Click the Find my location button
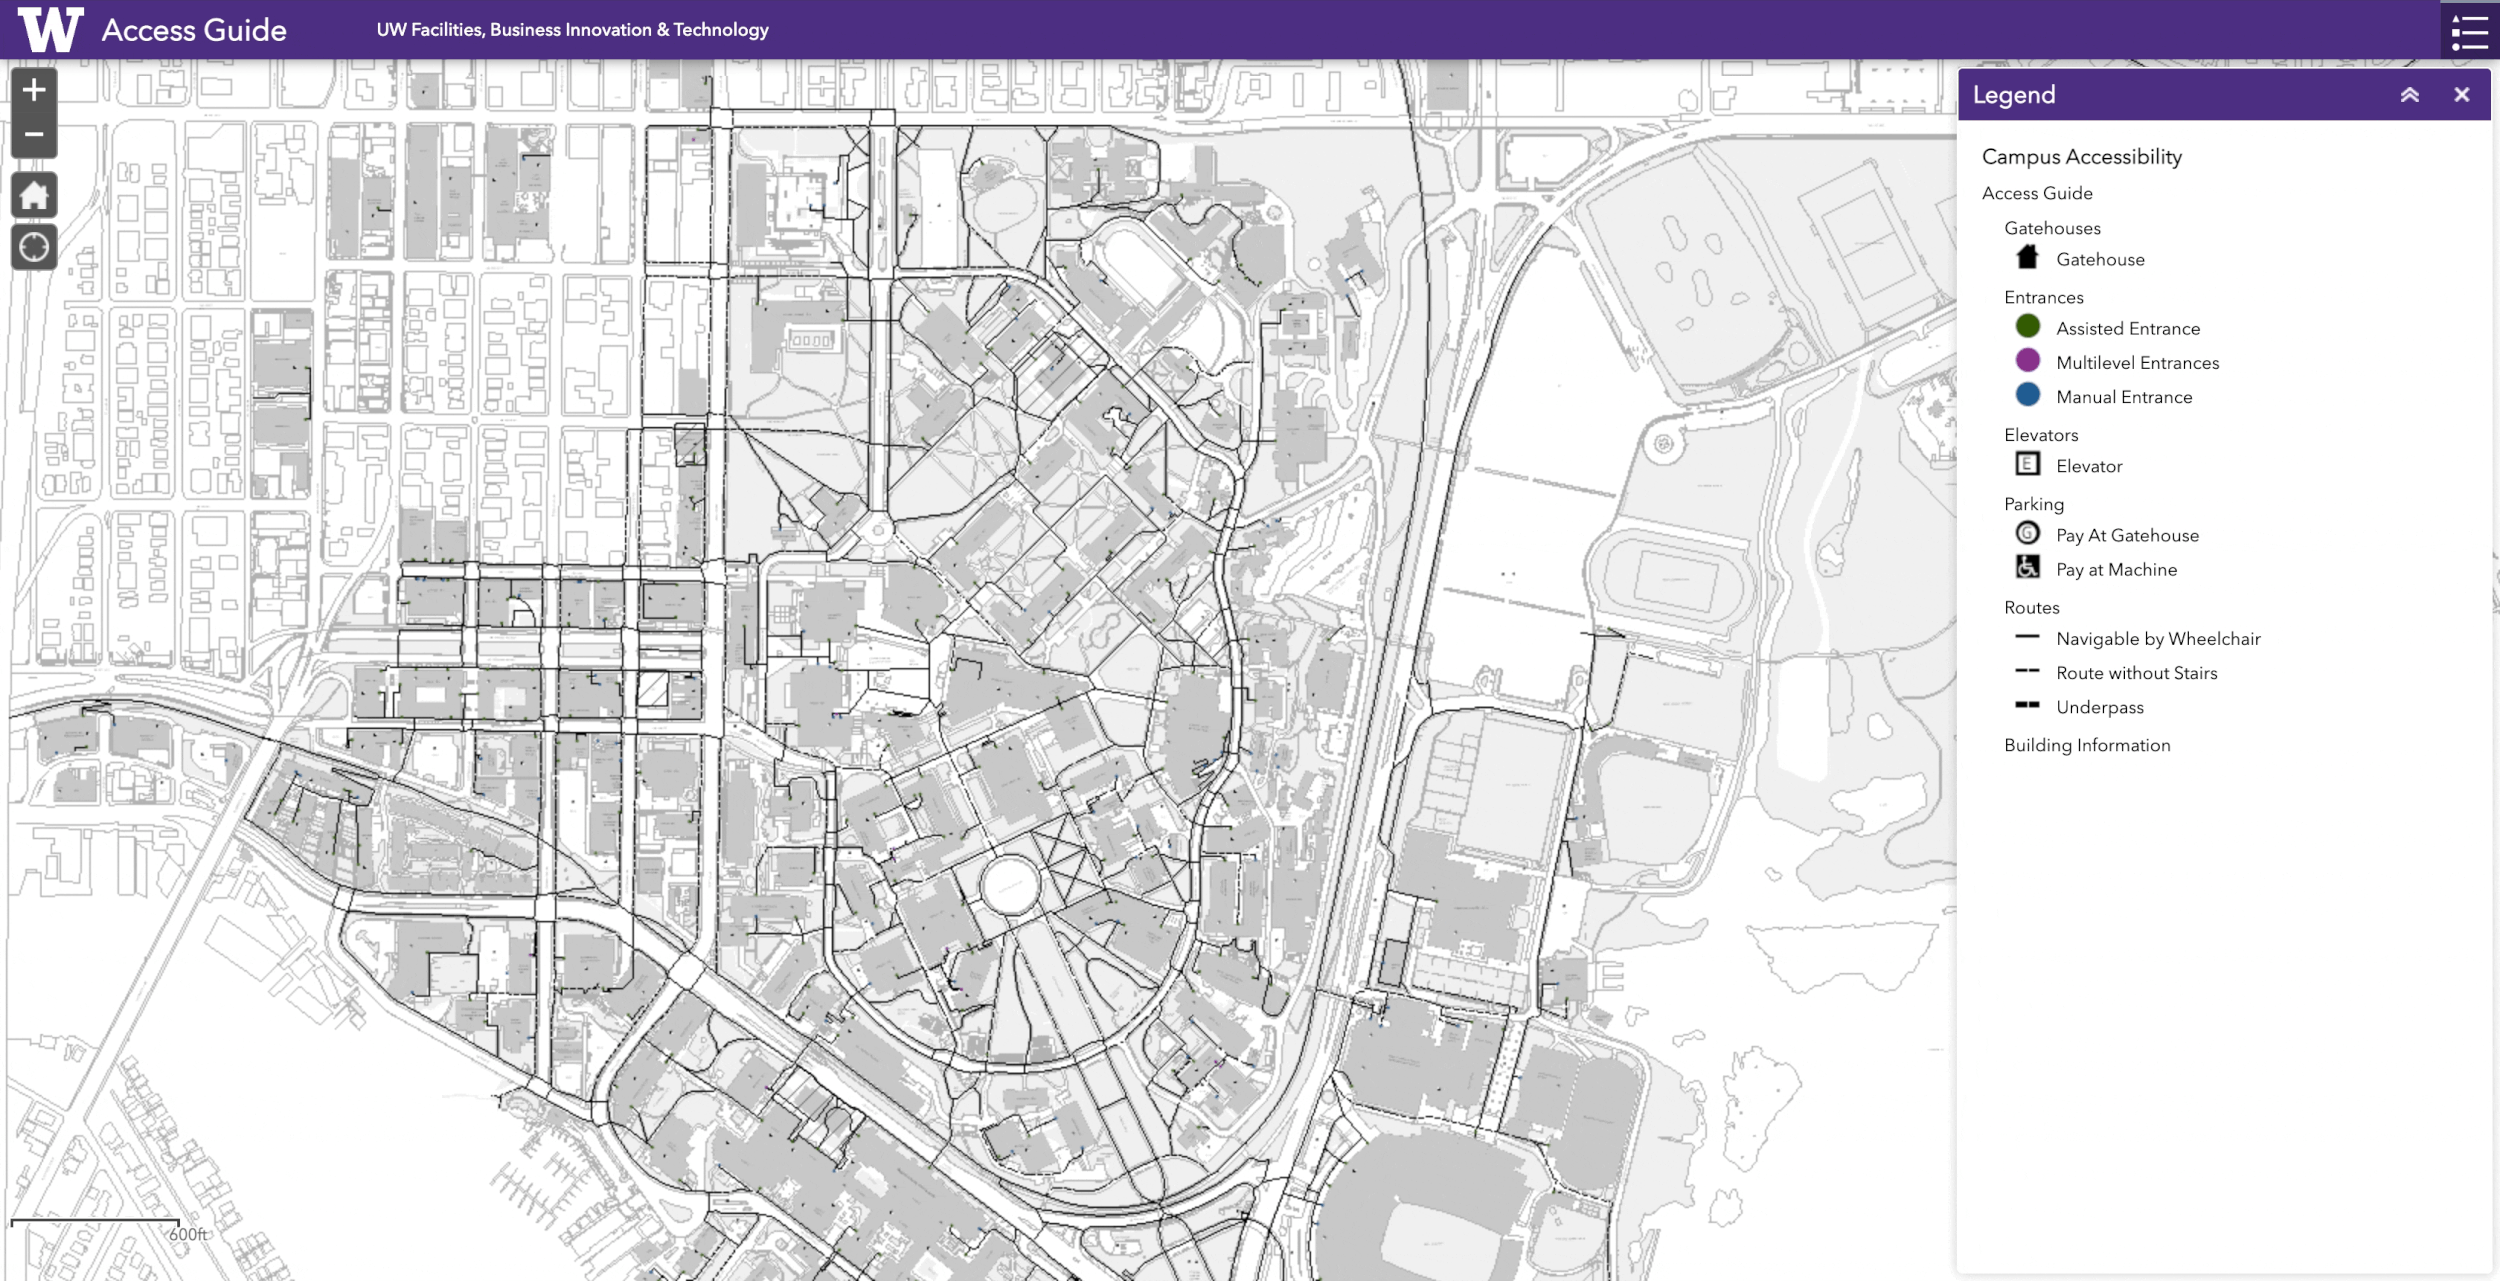Image resolution: width=2500 pixels, height=1281 pixels. (x=34, y=247)
